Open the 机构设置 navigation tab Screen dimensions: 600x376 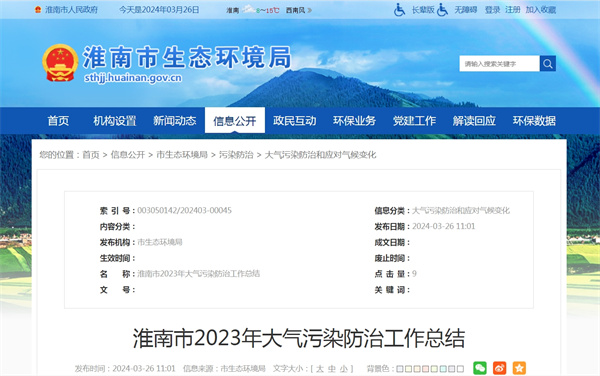pos(115,121)
